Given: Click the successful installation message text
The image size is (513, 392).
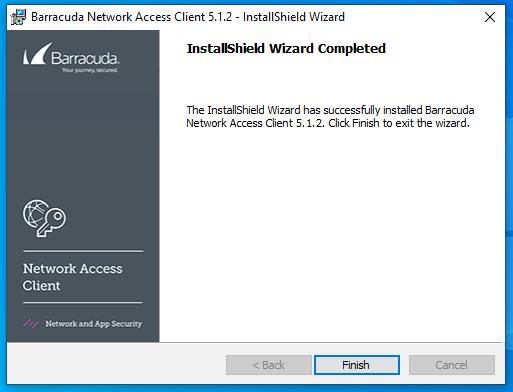Looking at the screenshot, I should point(330,117).
